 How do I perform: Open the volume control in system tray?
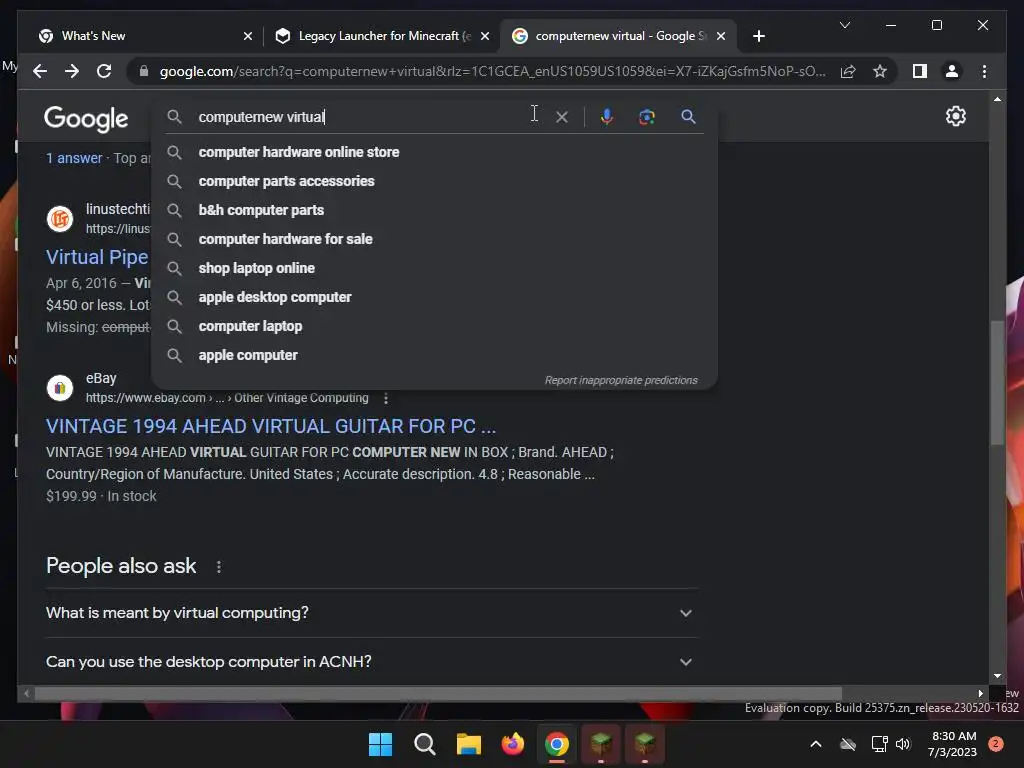tap(903, 744)
